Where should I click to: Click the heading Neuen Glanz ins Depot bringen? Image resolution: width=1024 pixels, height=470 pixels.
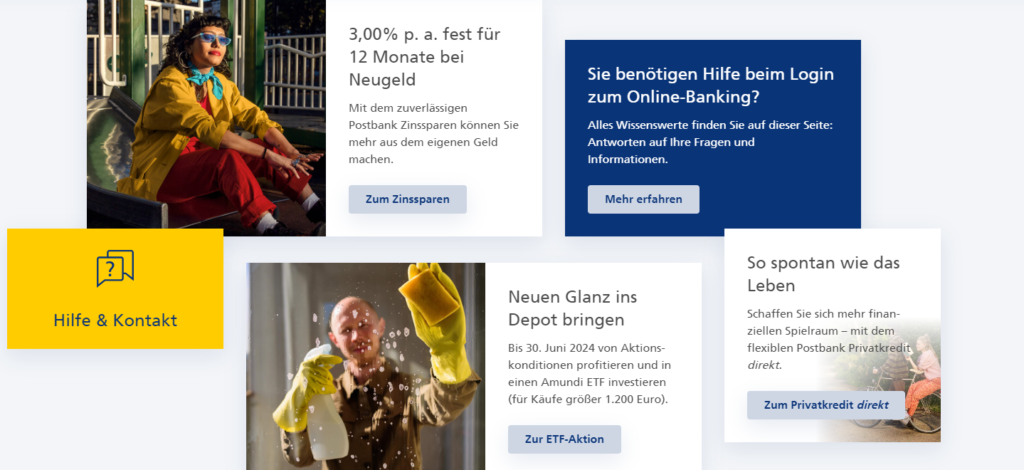coord(573,308)
